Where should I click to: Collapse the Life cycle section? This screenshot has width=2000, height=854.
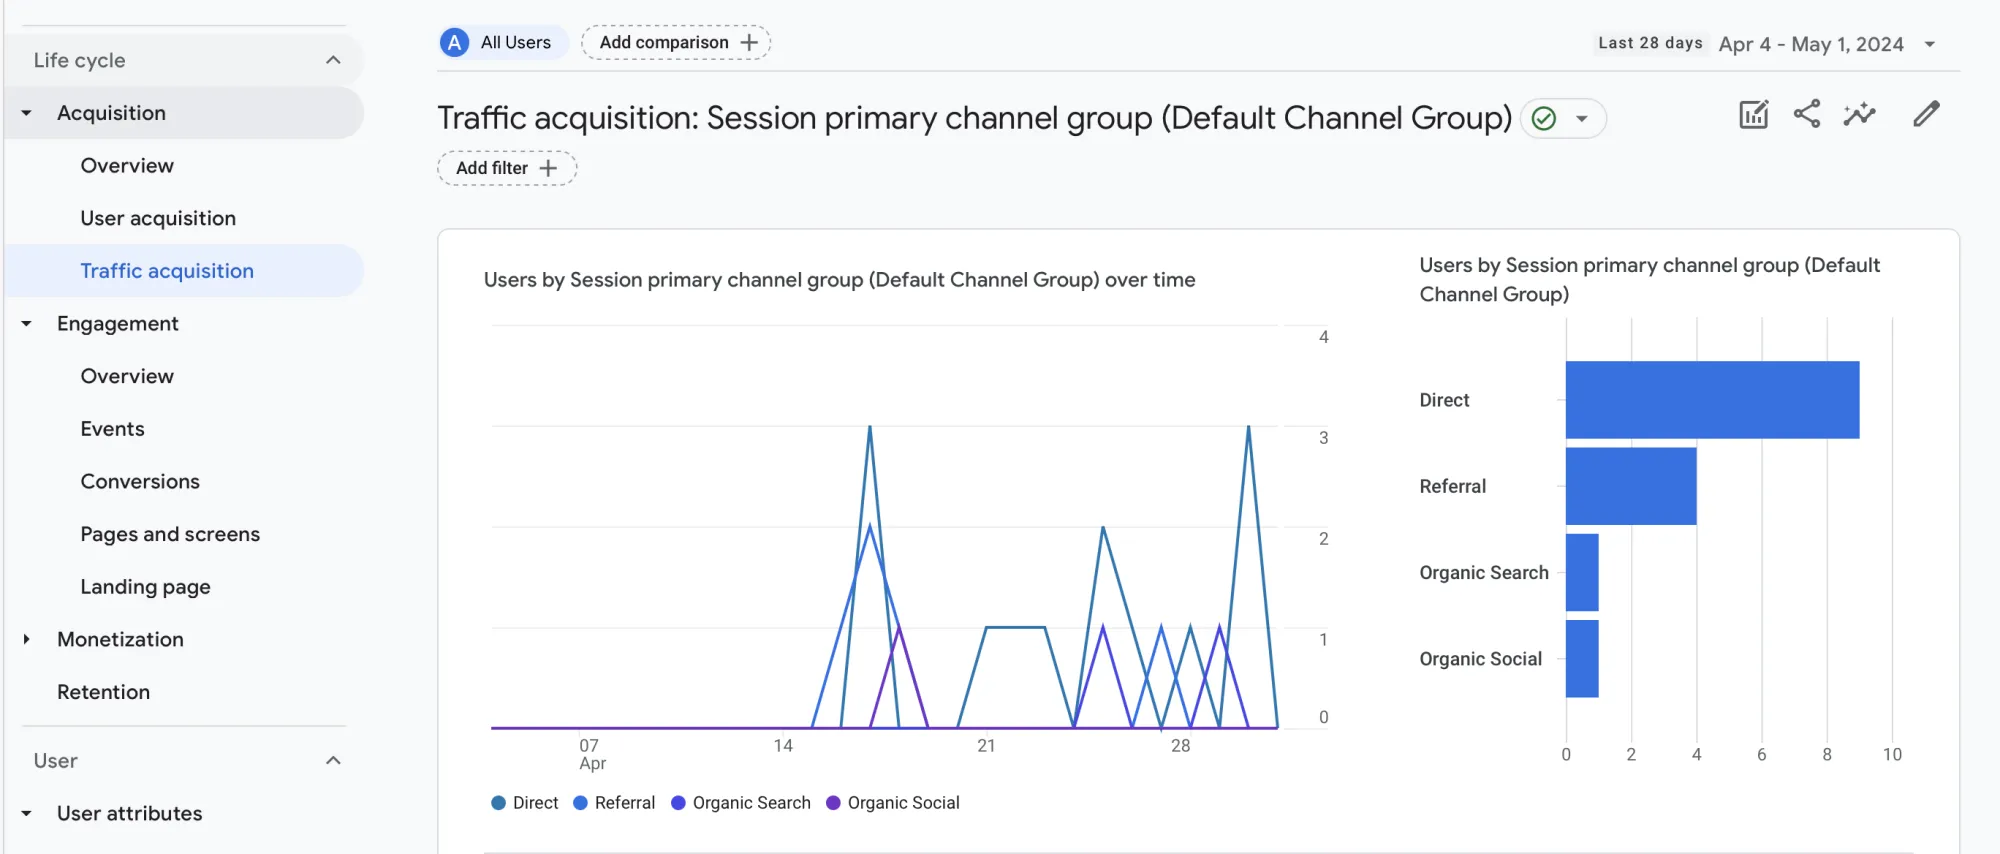coord(333,60)
